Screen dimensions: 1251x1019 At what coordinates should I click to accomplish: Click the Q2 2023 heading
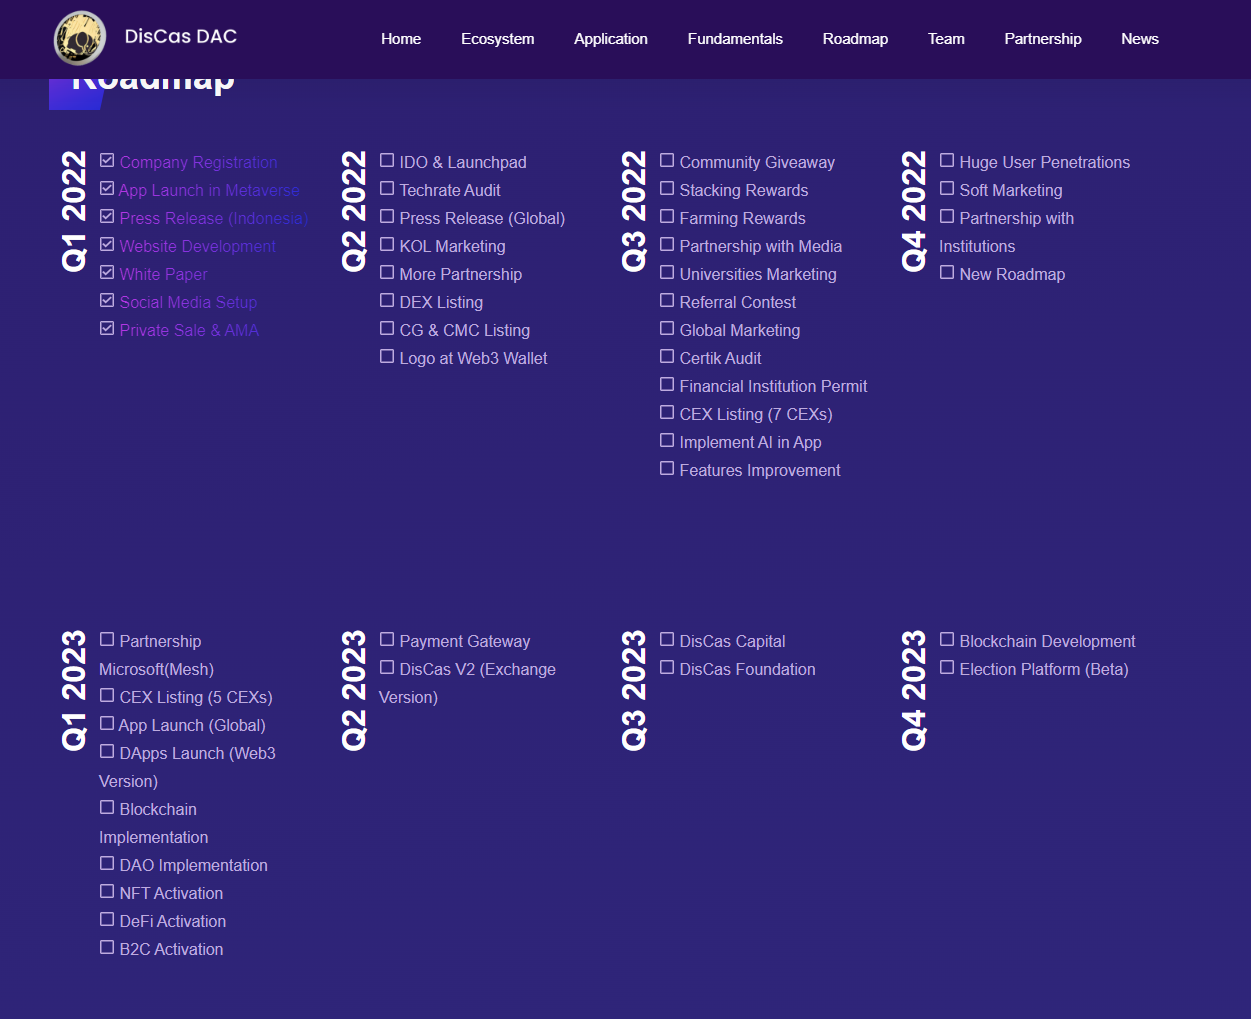(354, 690)
